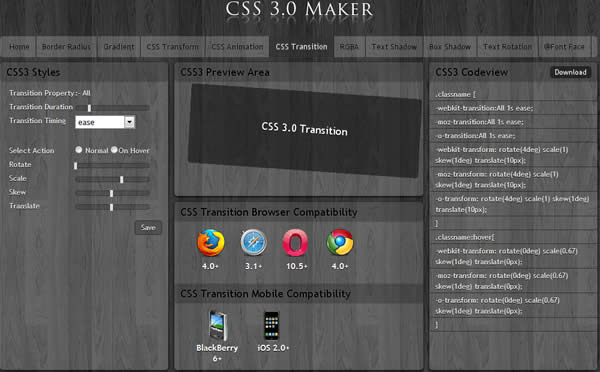
Task: Click the iOS 2.0+ iPhone icon
Action: coord(272,325)
